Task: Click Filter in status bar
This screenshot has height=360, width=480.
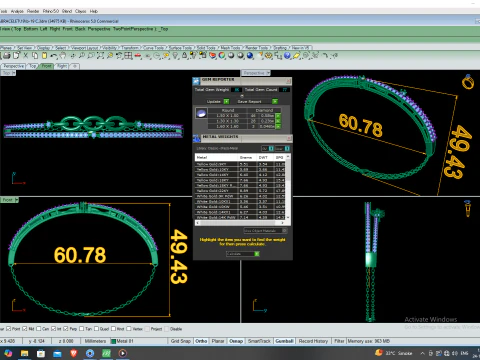Action: point(339,341)
